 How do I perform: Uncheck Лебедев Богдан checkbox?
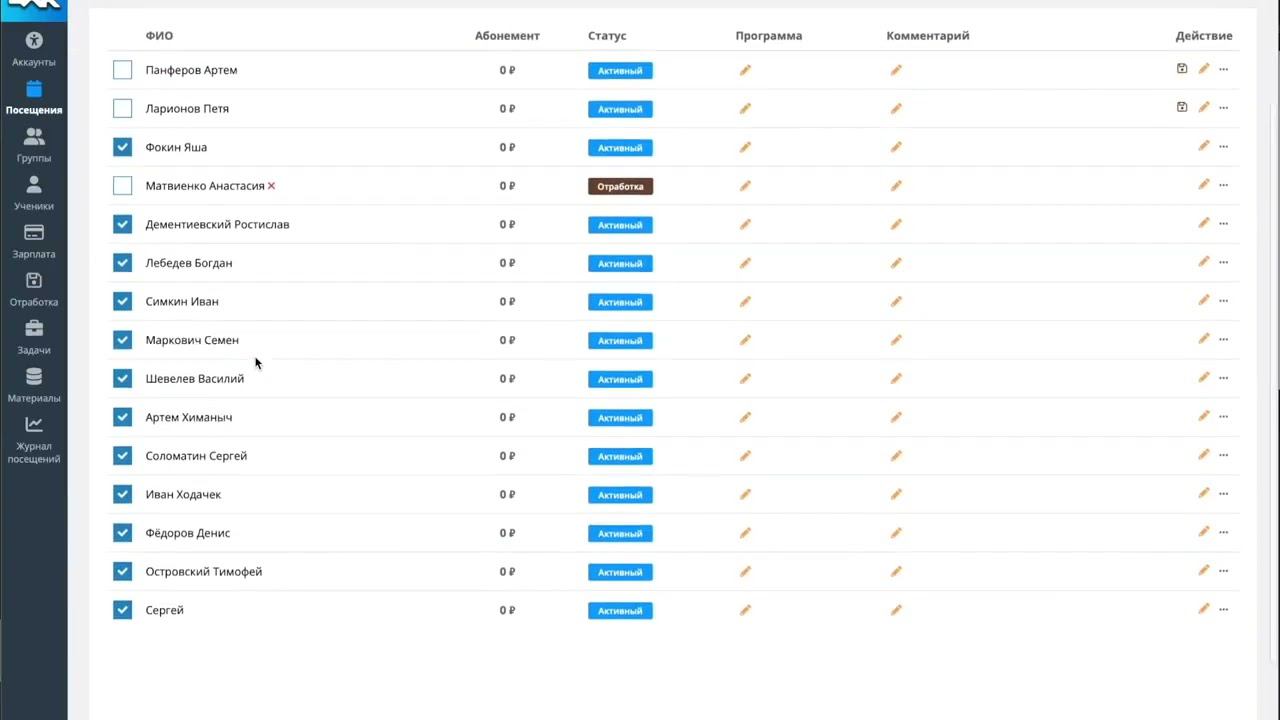(122, 263)
